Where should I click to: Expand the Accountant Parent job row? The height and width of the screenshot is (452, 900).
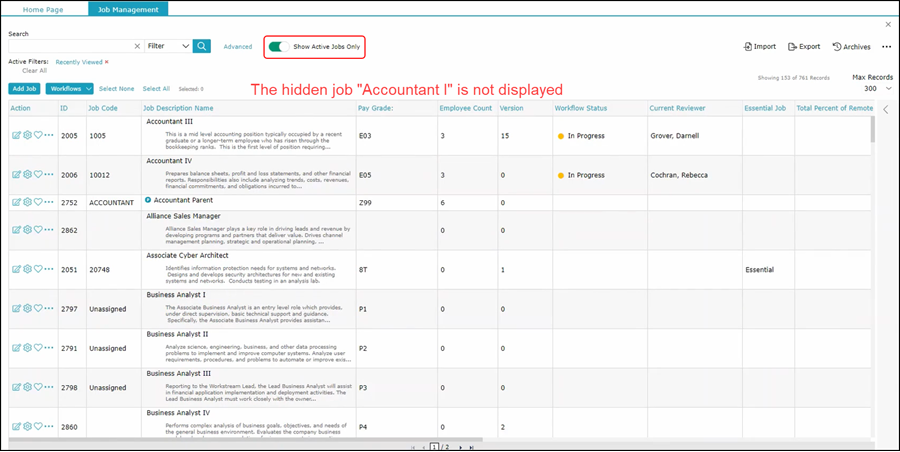149,201
